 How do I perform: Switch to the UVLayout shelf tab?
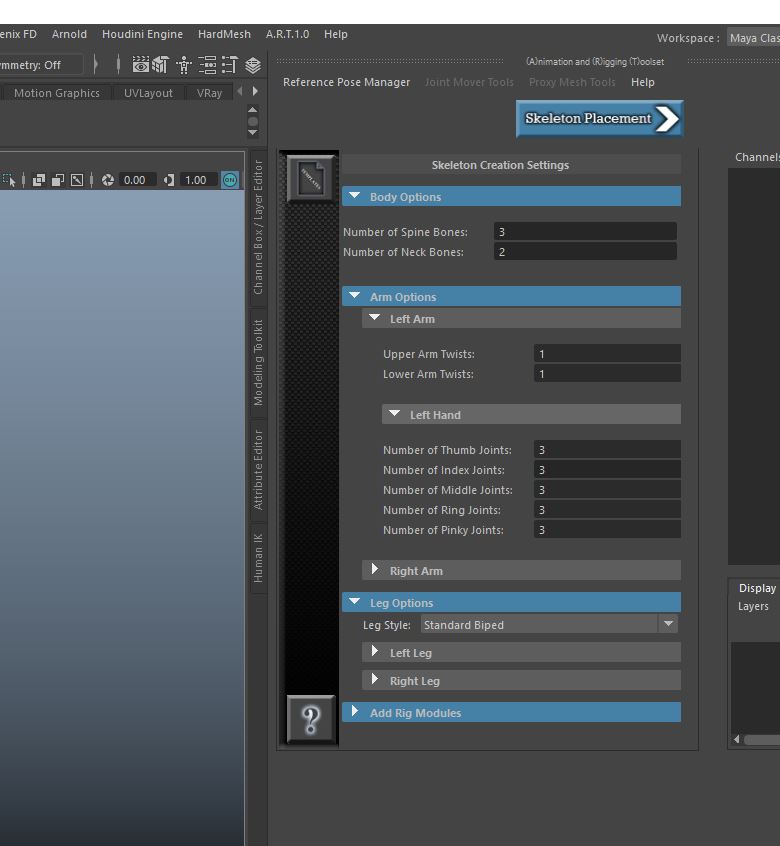(148, 93)
